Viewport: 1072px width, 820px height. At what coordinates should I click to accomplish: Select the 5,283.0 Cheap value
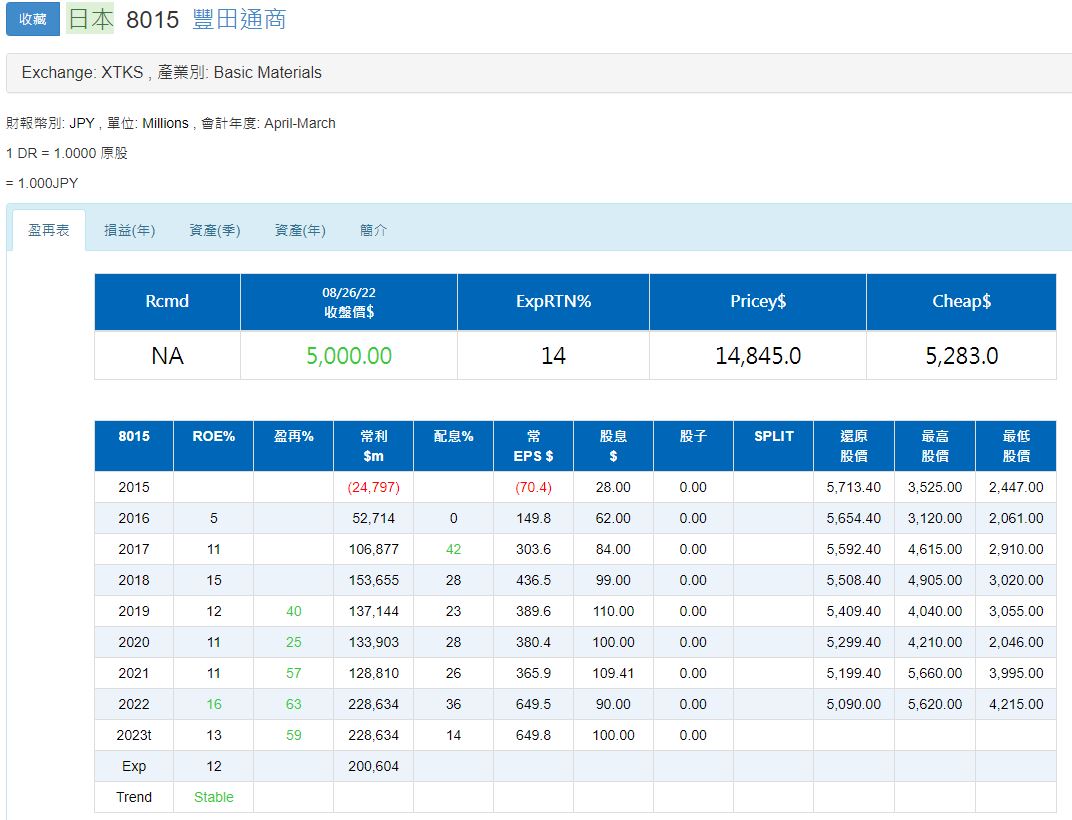tap(961, 356)
